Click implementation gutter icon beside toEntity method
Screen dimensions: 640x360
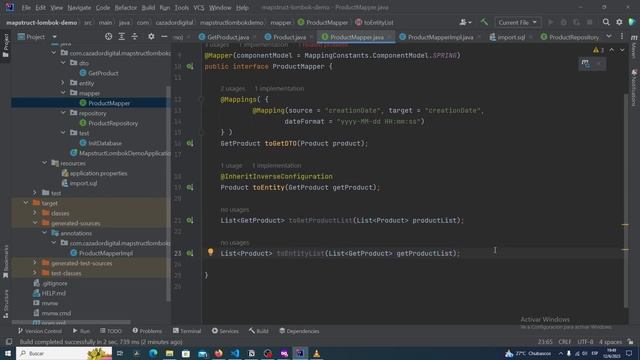[x=190, y=187]
